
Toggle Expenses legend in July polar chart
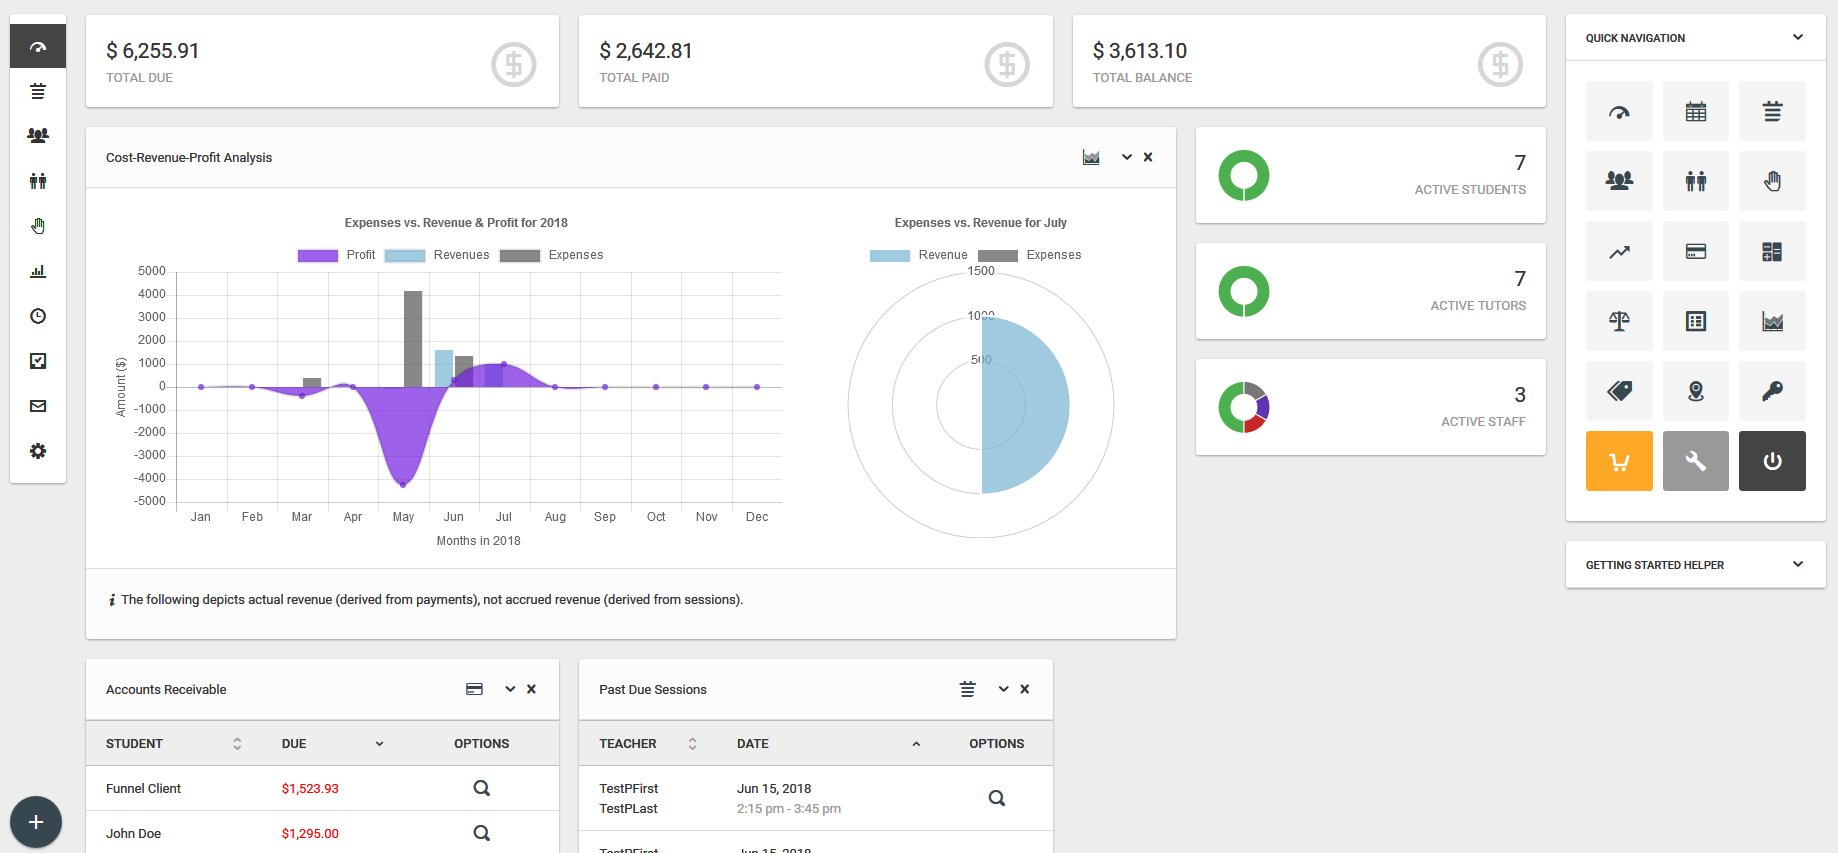pyautogui.click(x=1030, y=255)
